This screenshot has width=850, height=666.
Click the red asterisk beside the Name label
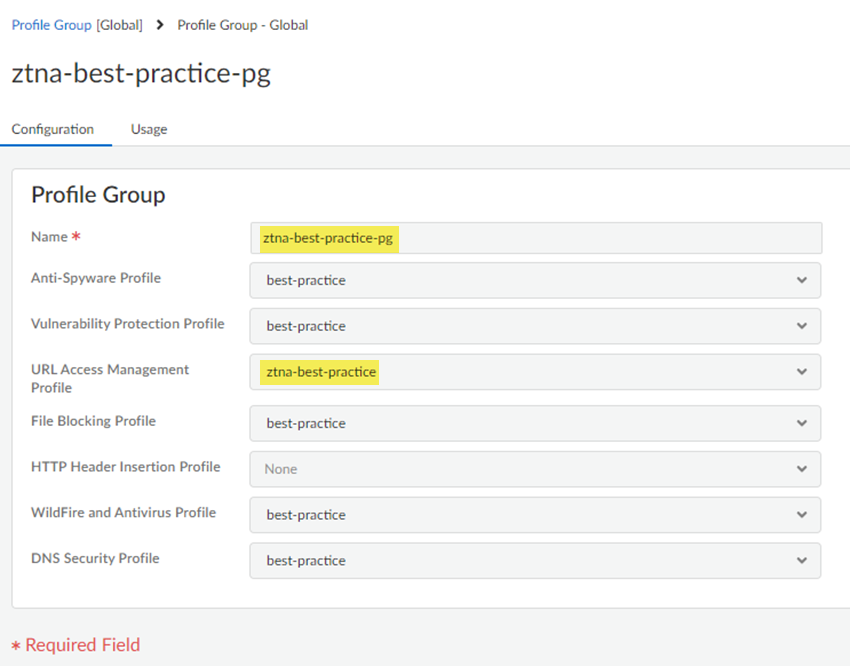tap(77, 238)
